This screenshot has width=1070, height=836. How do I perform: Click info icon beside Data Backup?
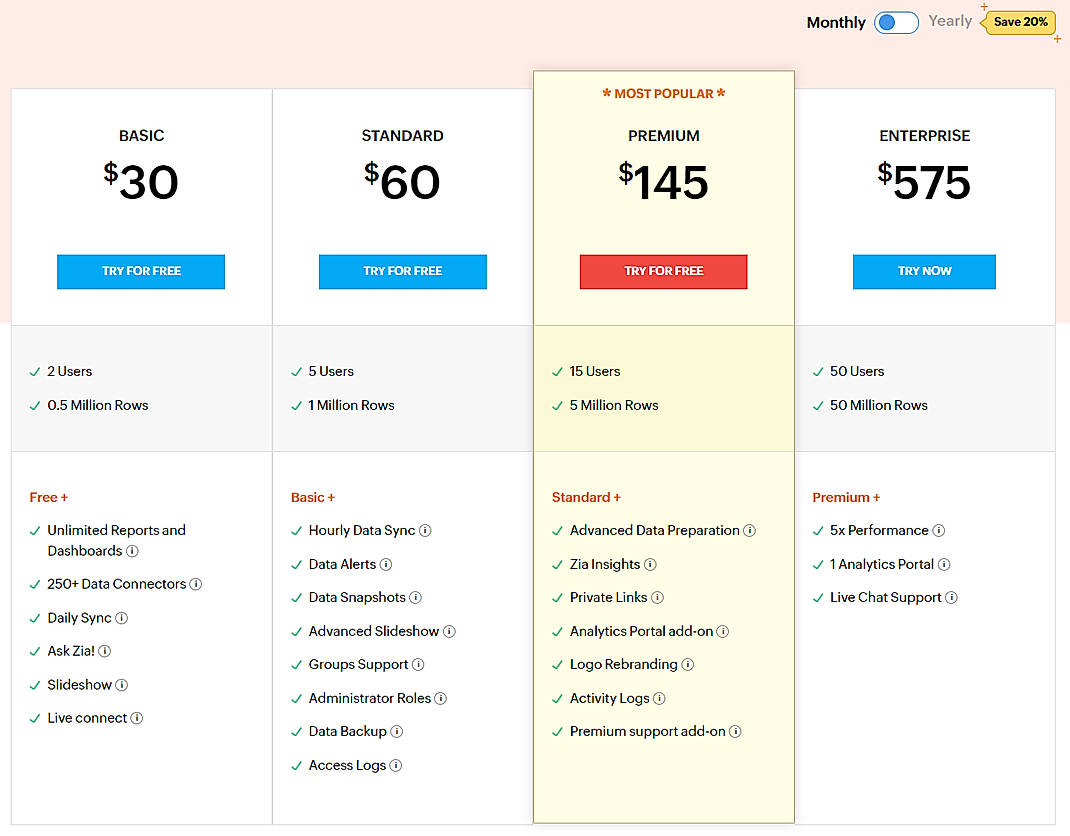(x=396, y=731)
